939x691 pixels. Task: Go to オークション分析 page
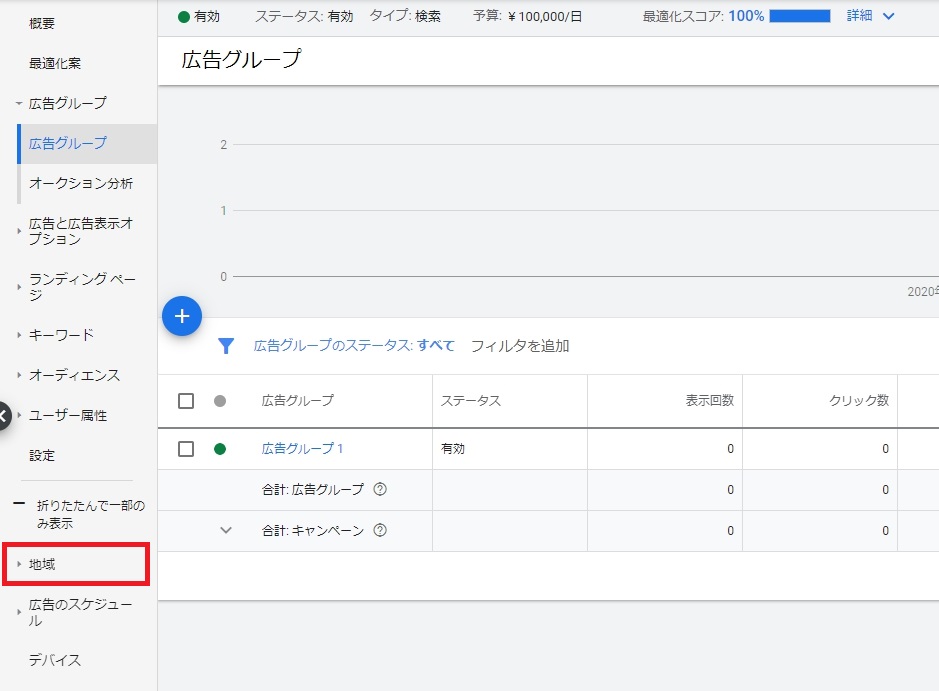coord(81,183)
